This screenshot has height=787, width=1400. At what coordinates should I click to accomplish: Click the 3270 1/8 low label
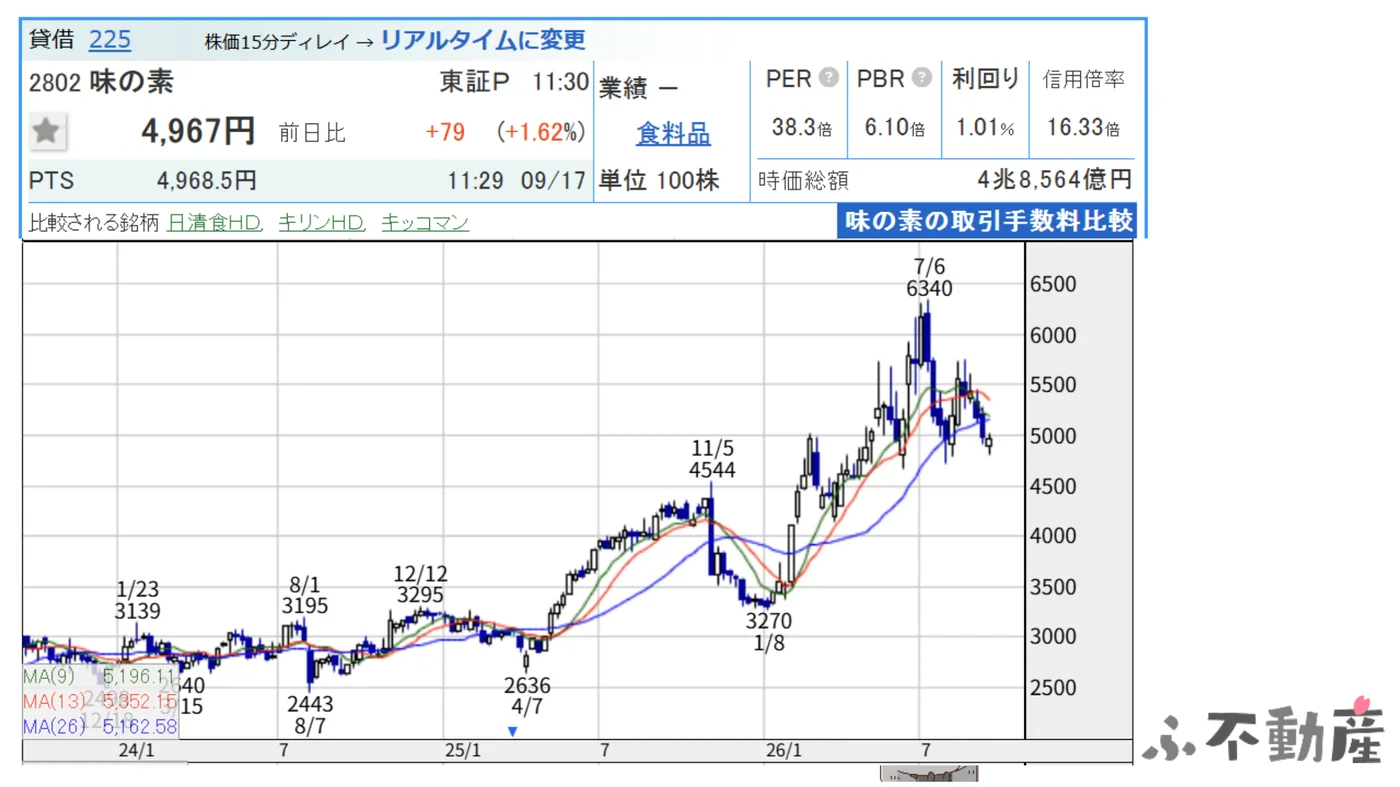click(768, 633)
